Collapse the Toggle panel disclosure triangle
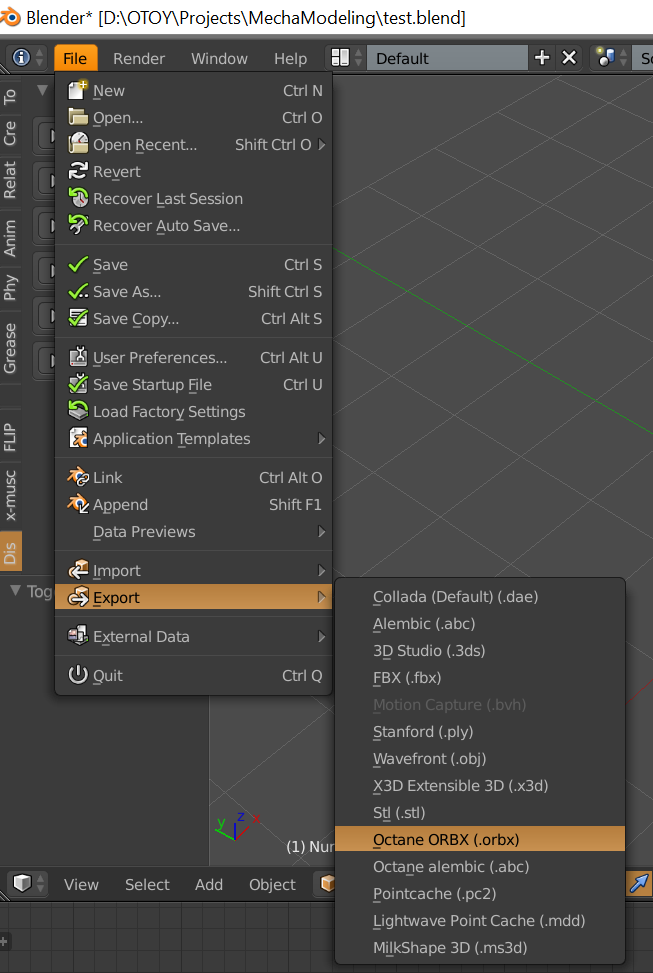This screenshot has height=973, width=653. [x=16, y=590]
